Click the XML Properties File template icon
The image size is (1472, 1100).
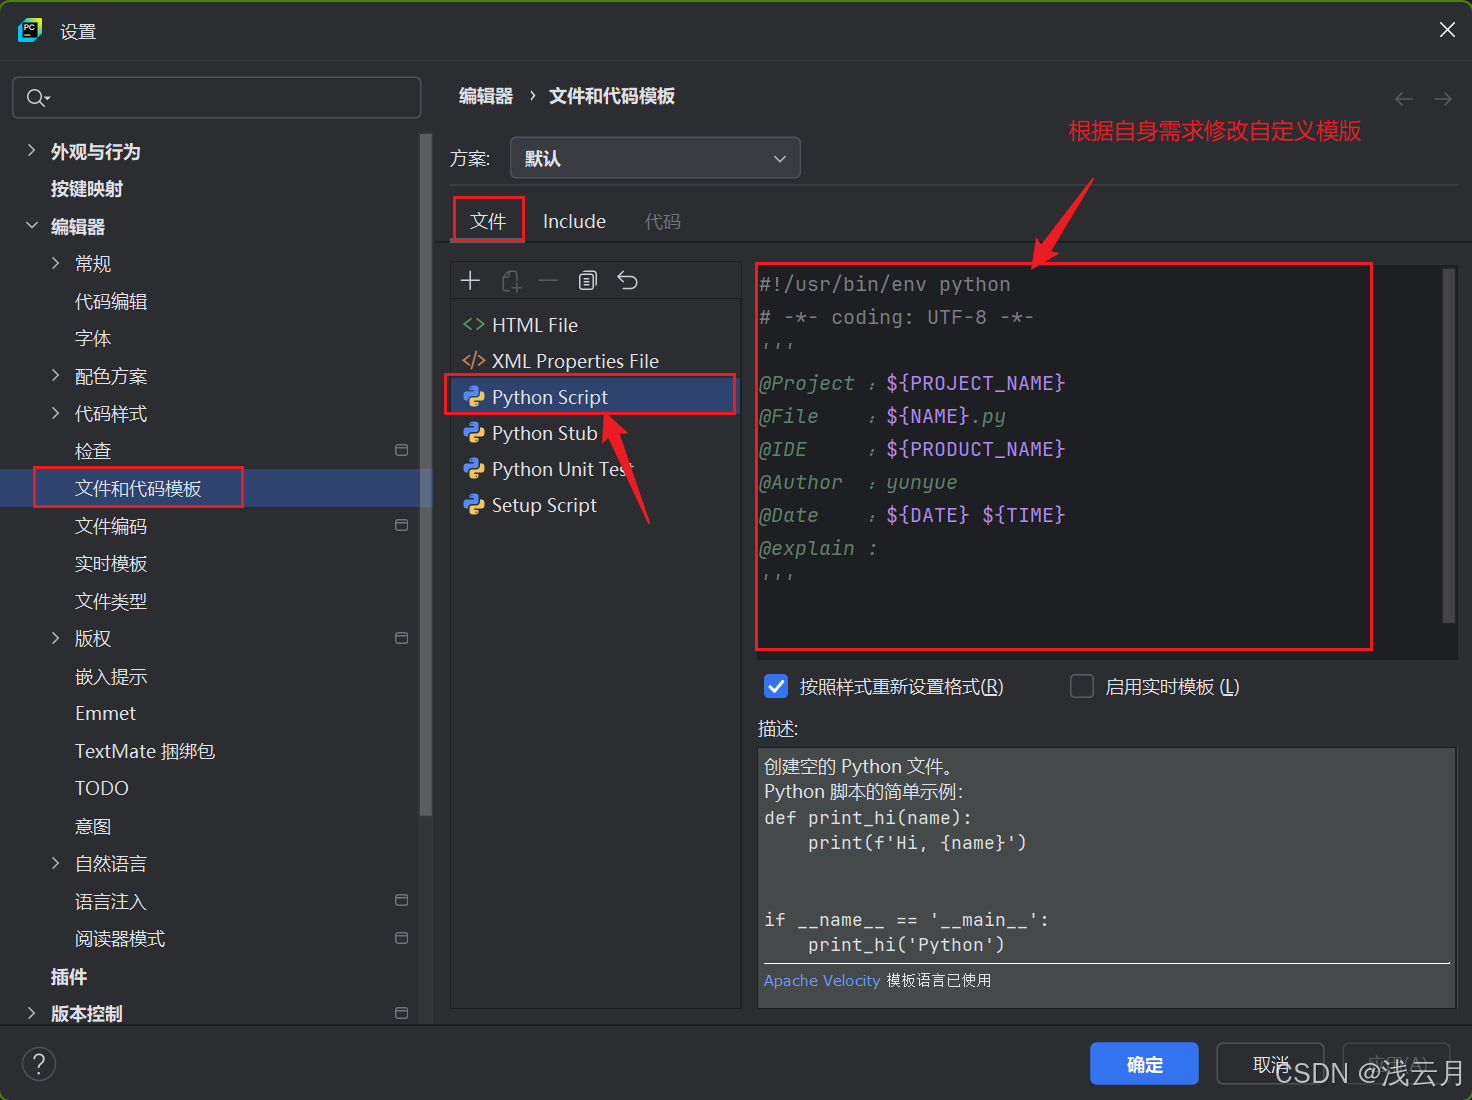click(473, 360)
